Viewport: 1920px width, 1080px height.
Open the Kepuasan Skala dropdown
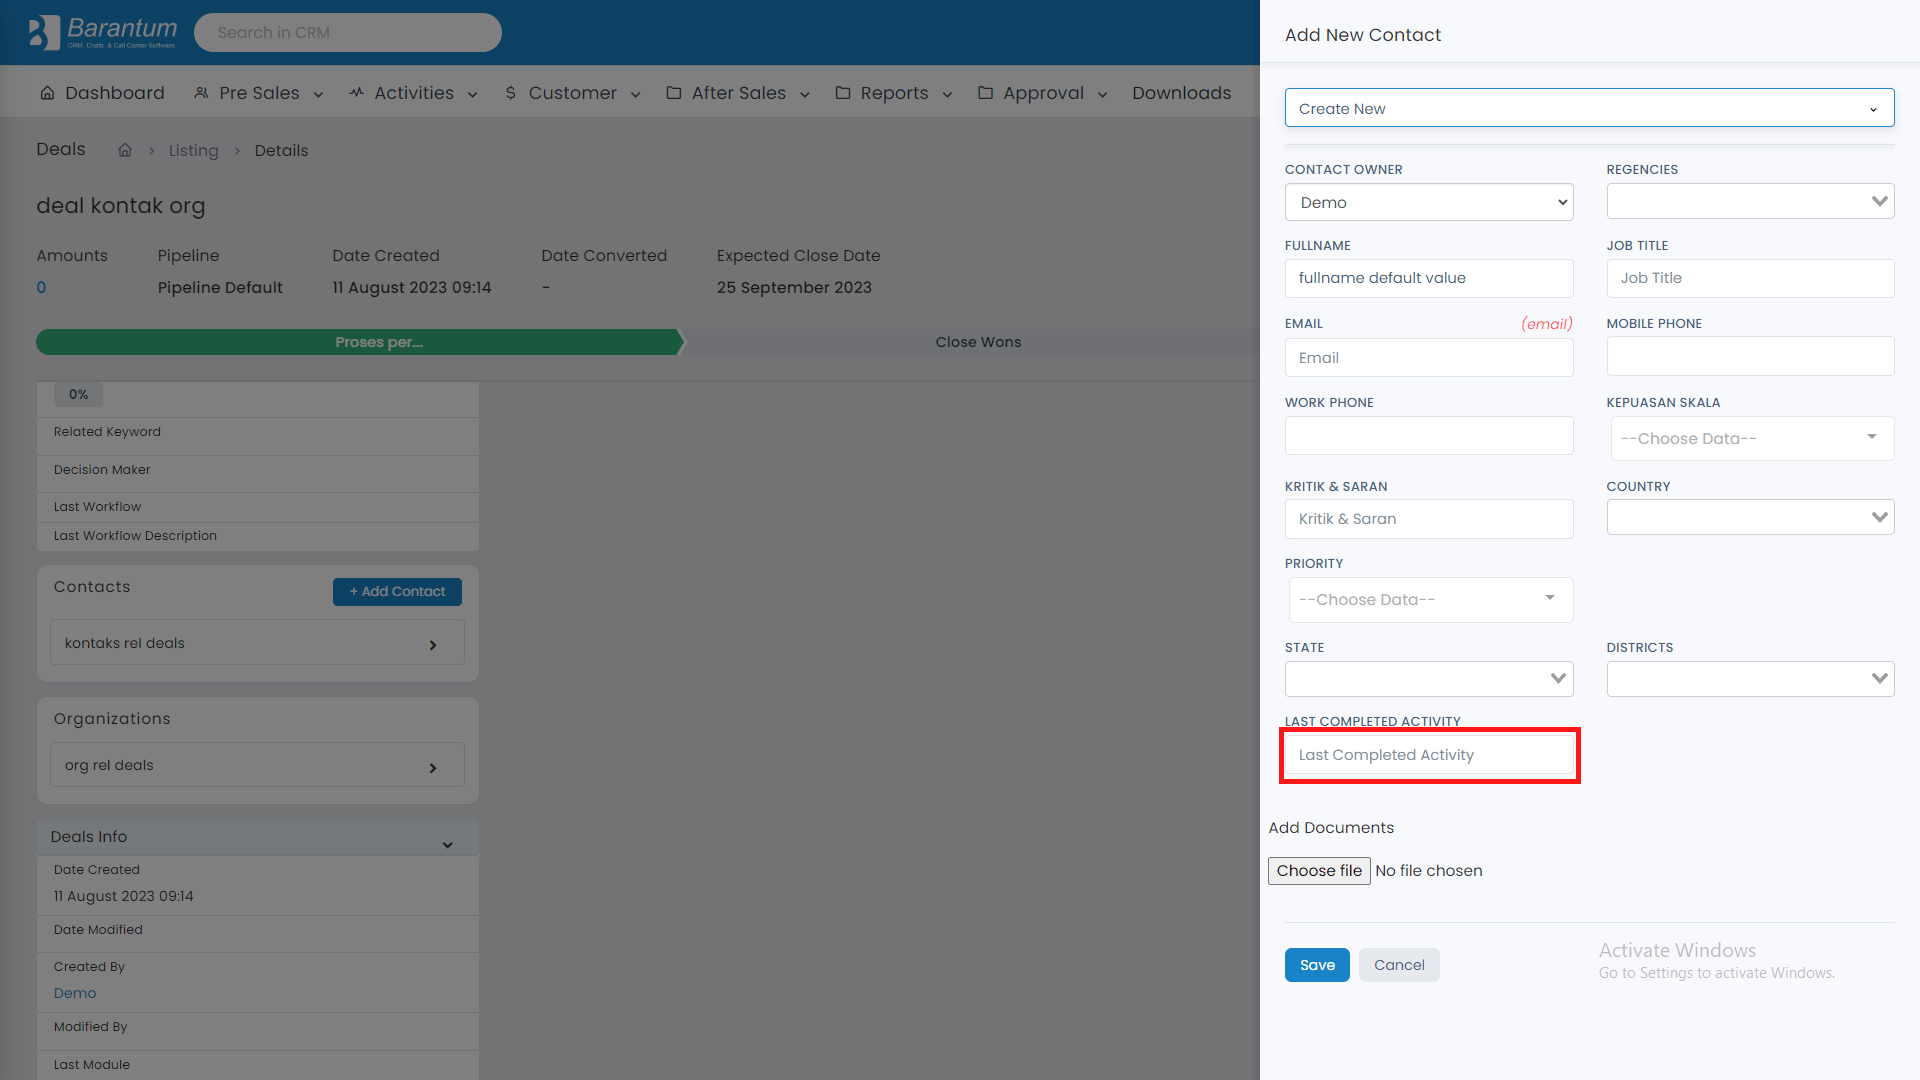1750,438
